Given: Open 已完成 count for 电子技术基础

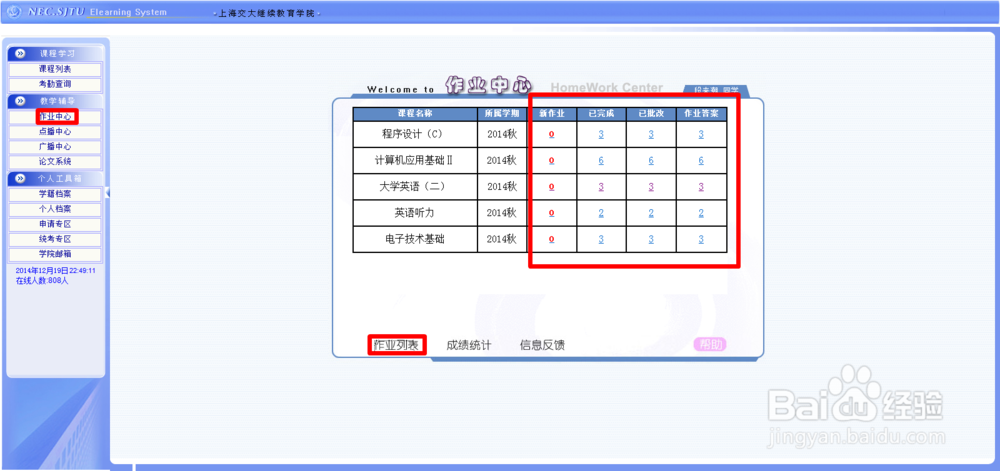Looking at the screenshot, I should (601, 239).
